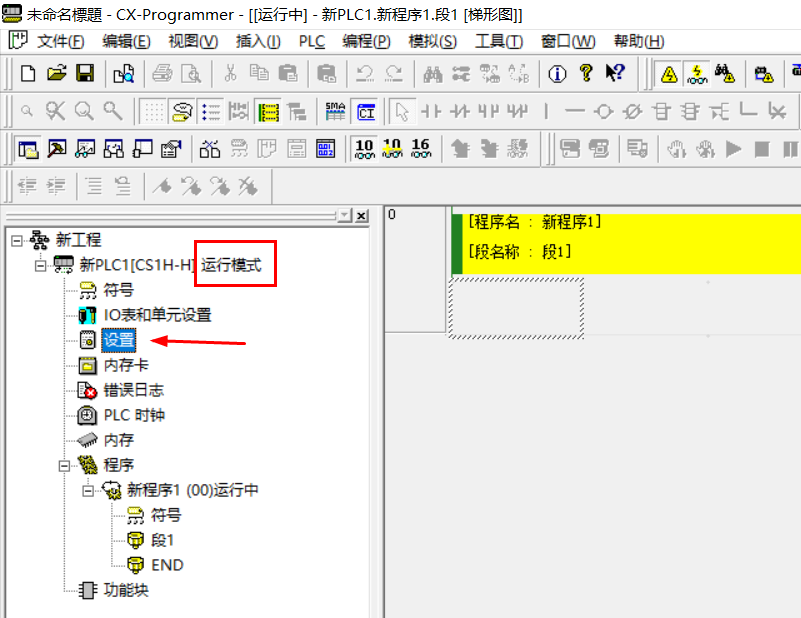Open the 编程(P) menu

point(366,41)
